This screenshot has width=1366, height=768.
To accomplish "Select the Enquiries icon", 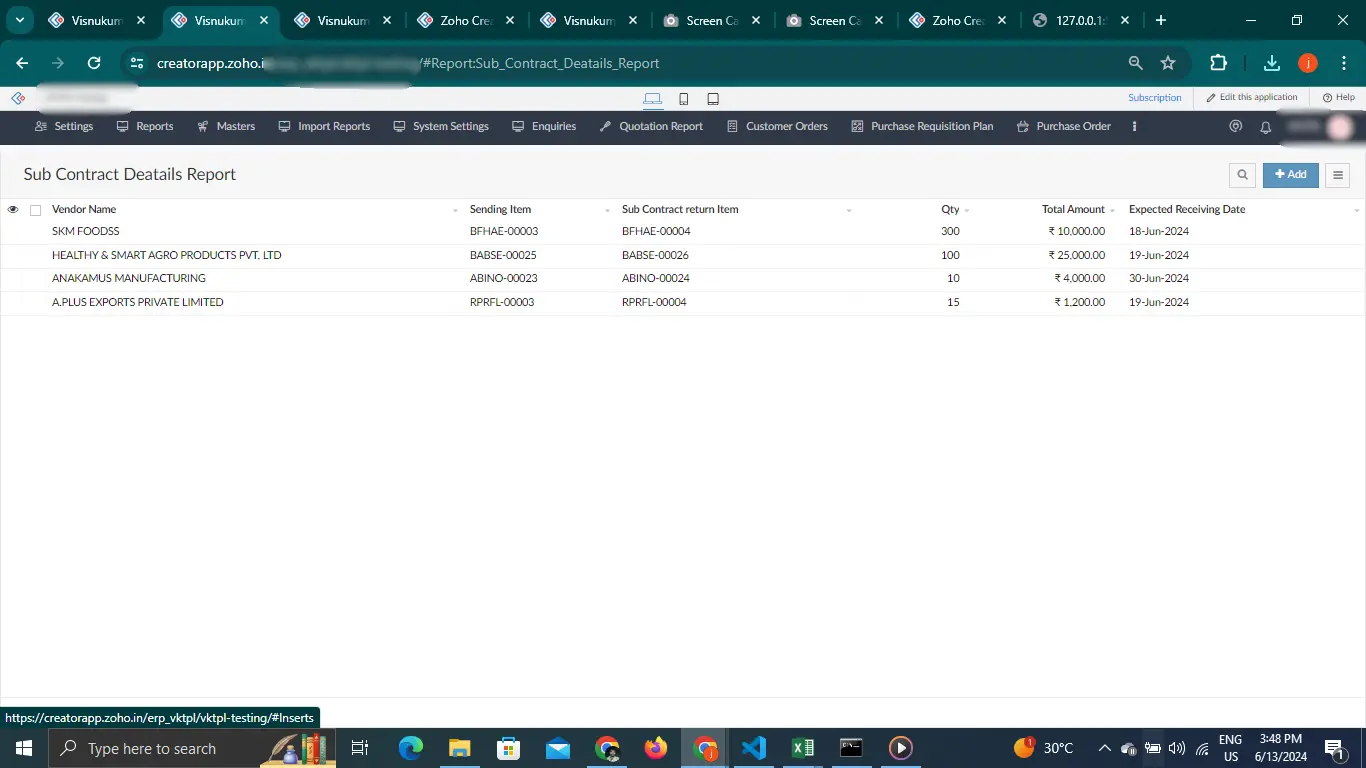I will pyautogui.click(x=516, y=126).
